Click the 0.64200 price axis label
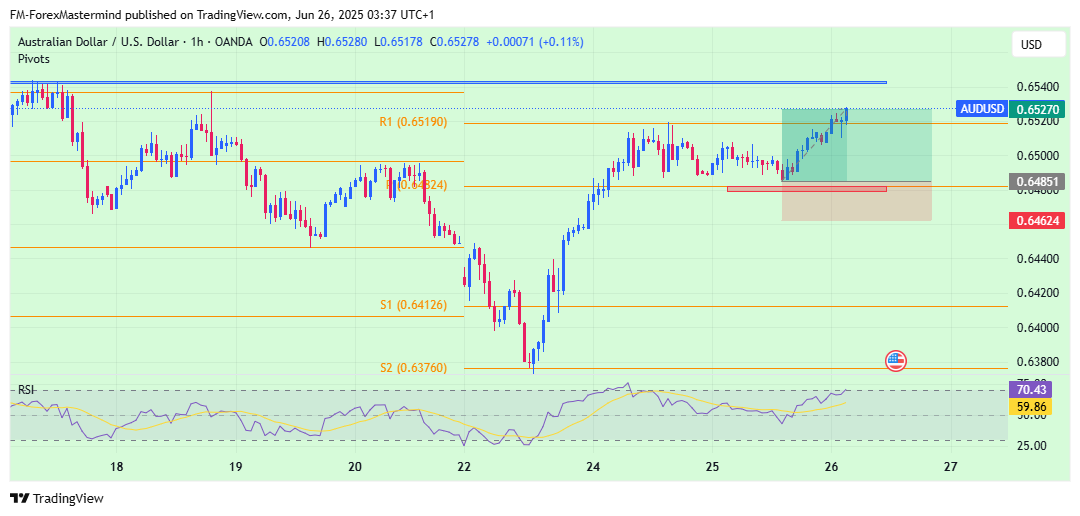1080x516 pixels. [1038, 293]
